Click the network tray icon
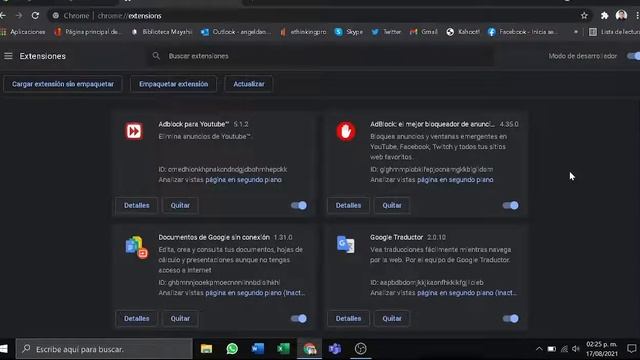 point(564,349)
